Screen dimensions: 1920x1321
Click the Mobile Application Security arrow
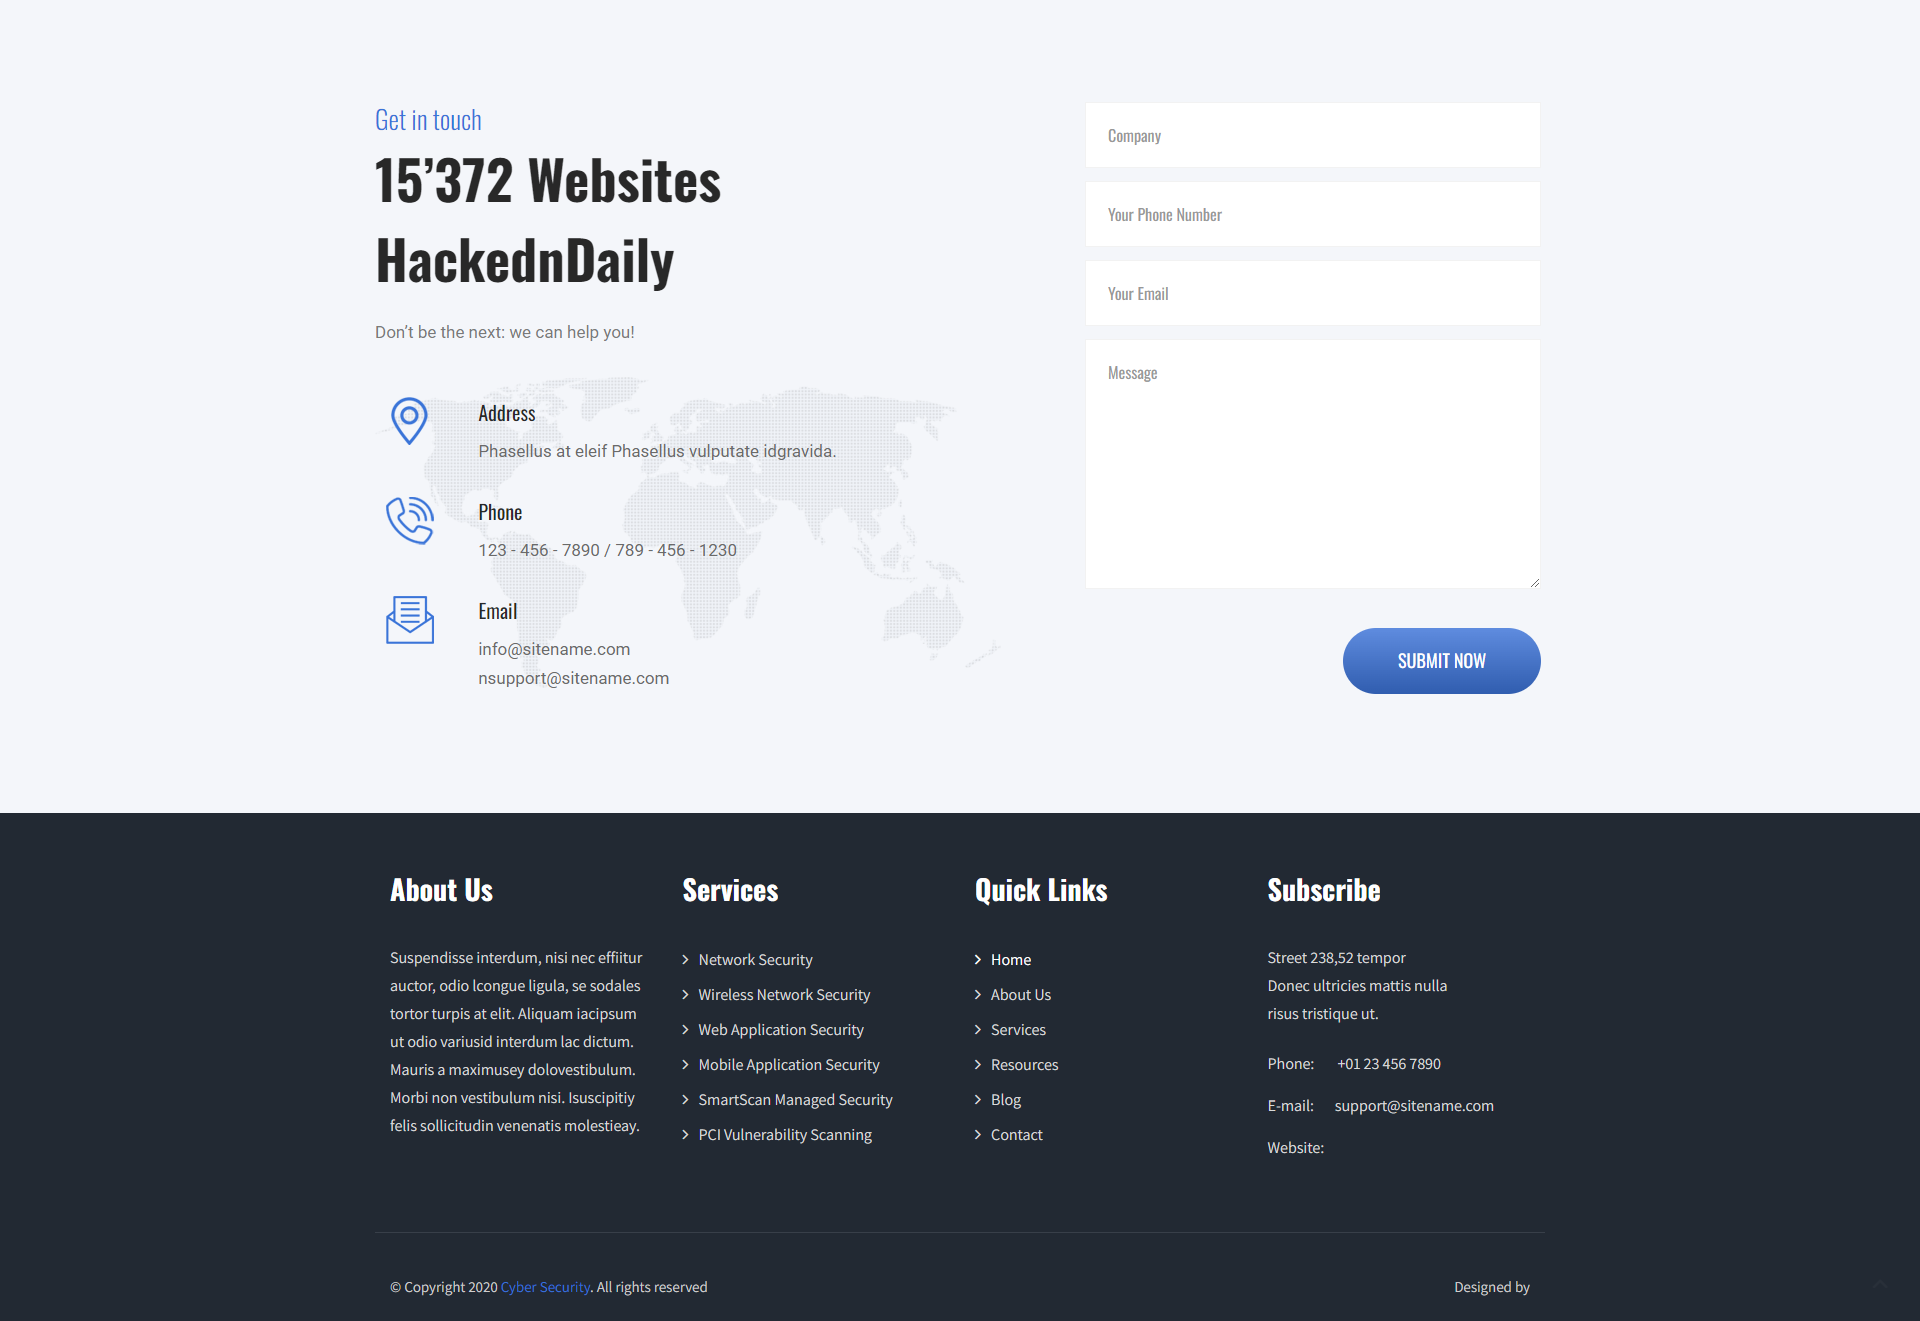pos(684,1064)
